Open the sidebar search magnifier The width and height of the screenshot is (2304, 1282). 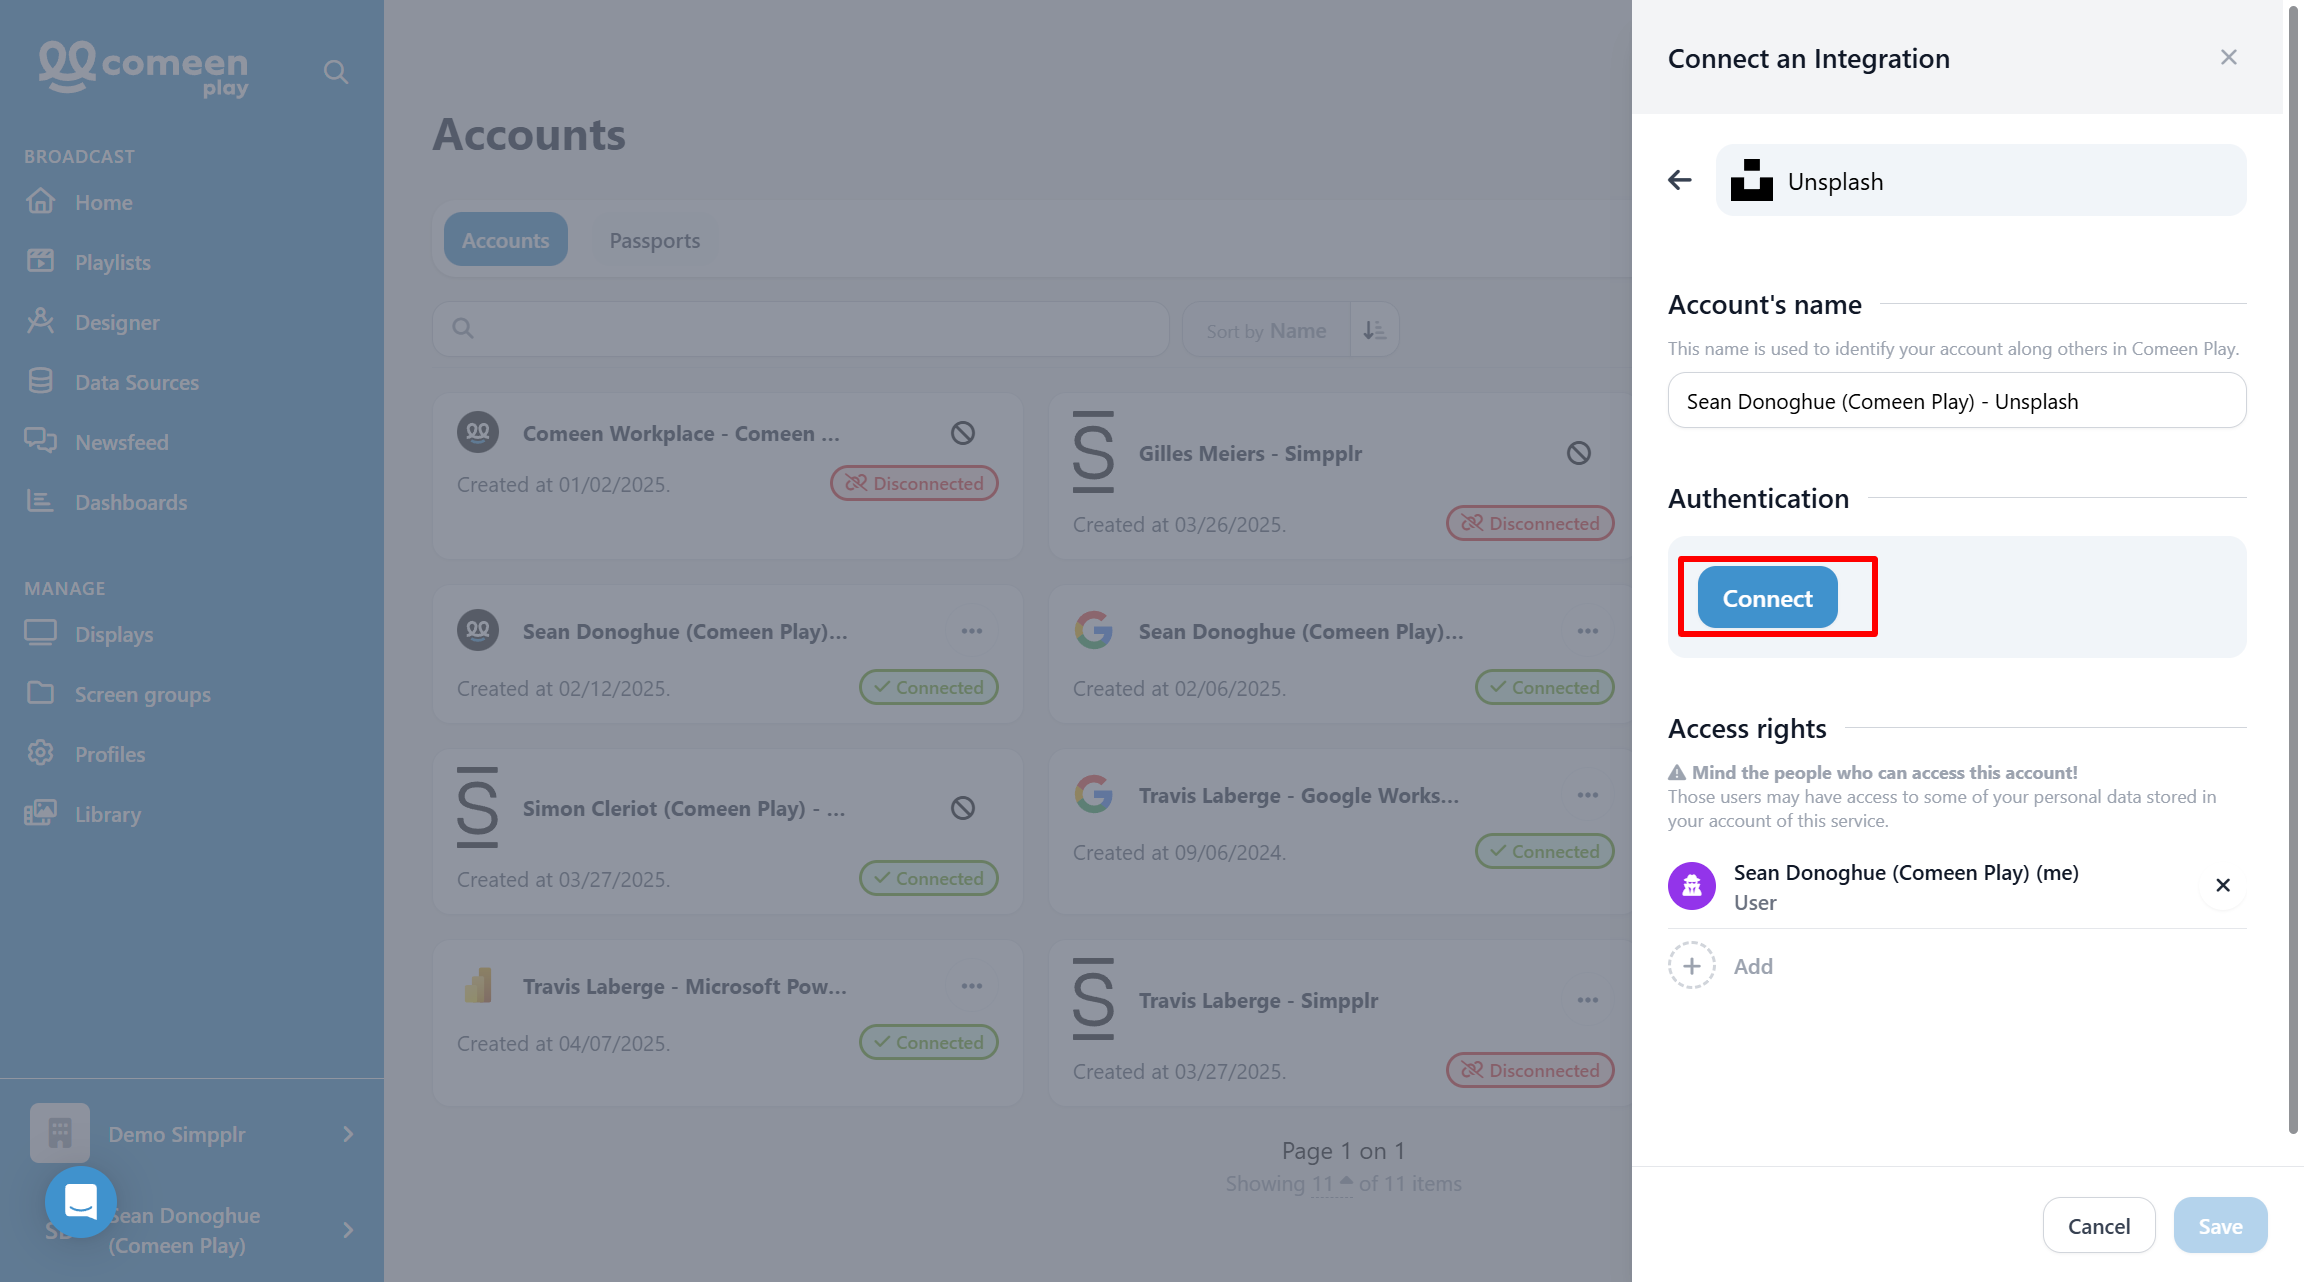[336, 72]
